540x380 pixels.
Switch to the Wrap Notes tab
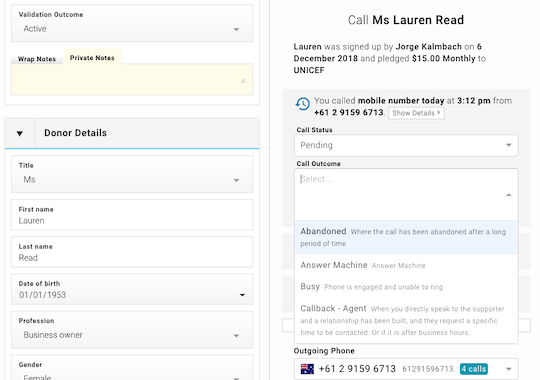[x=37, y=59]
